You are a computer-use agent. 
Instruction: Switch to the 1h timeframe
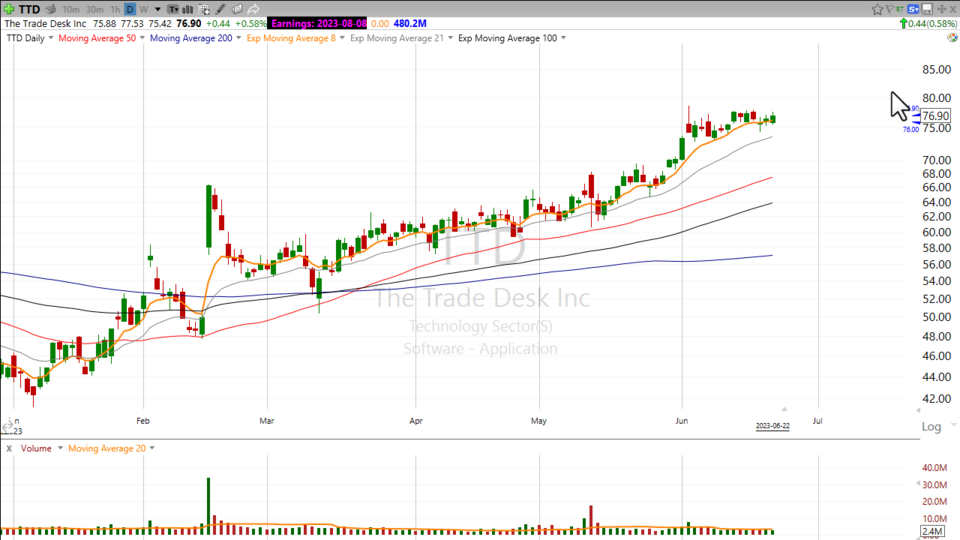pyautogui.click(x=115, y=9)
